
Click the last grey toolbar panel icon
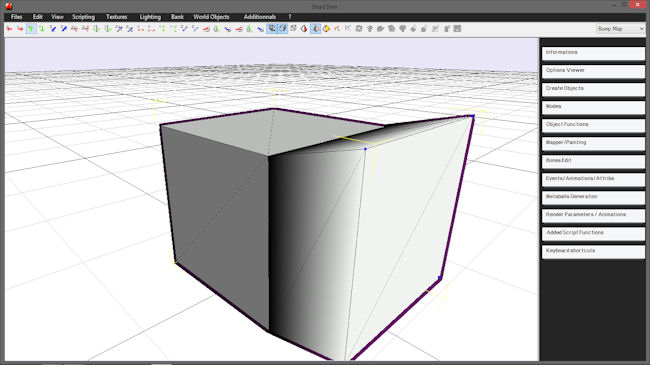(x=457, y=29)
